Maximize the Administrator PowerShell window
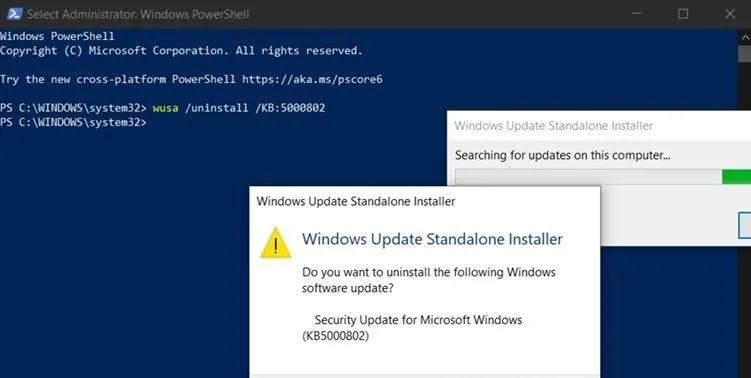 (x=683, y=14)
